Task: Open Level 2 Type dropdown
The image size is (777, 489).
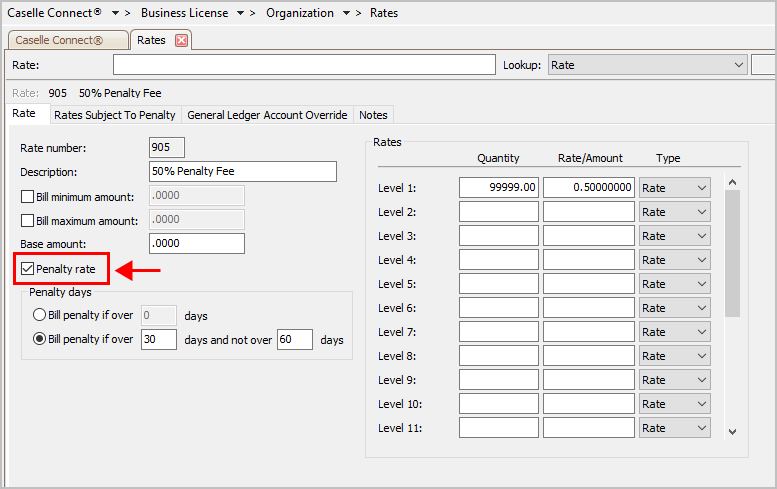Action: 674,212
